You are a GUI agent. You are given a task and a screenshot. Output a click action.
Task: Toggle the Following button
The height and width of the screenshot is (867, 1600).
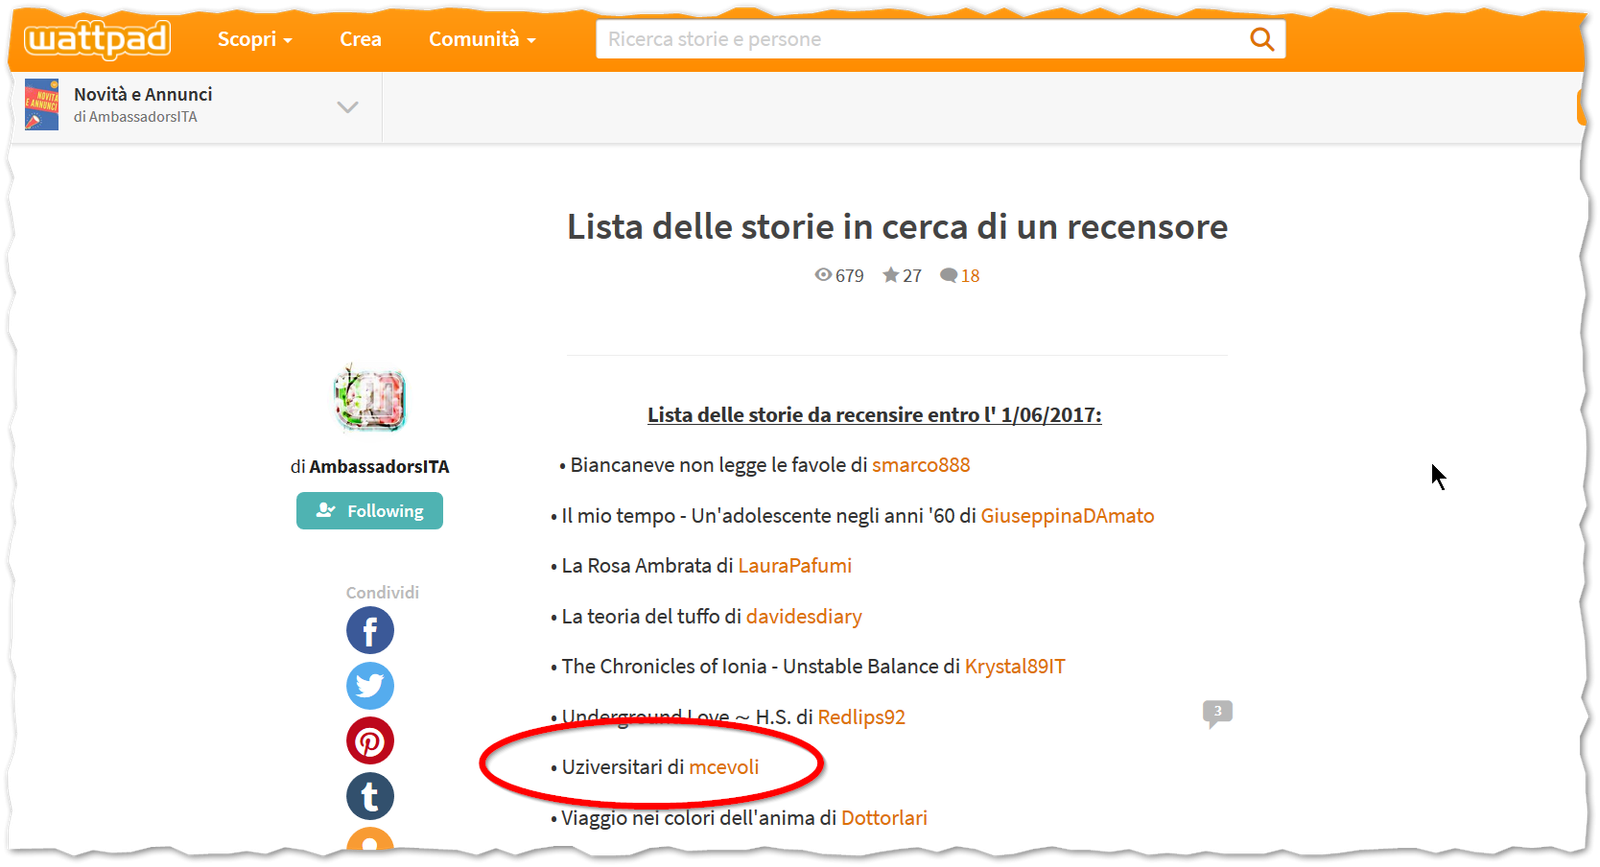(369, 511)
